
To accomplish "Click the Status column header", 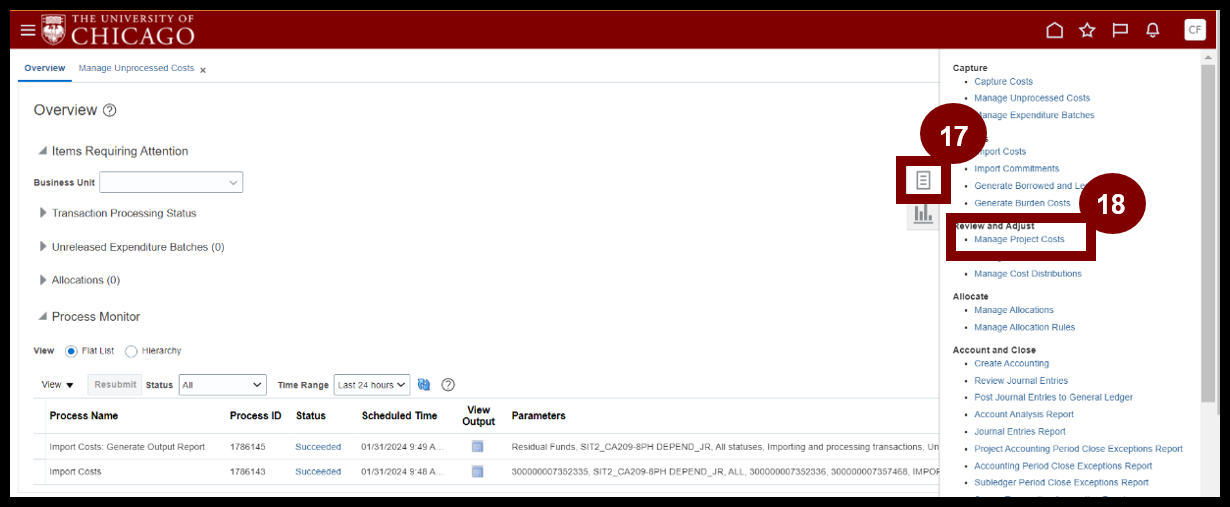I will 311,416.
